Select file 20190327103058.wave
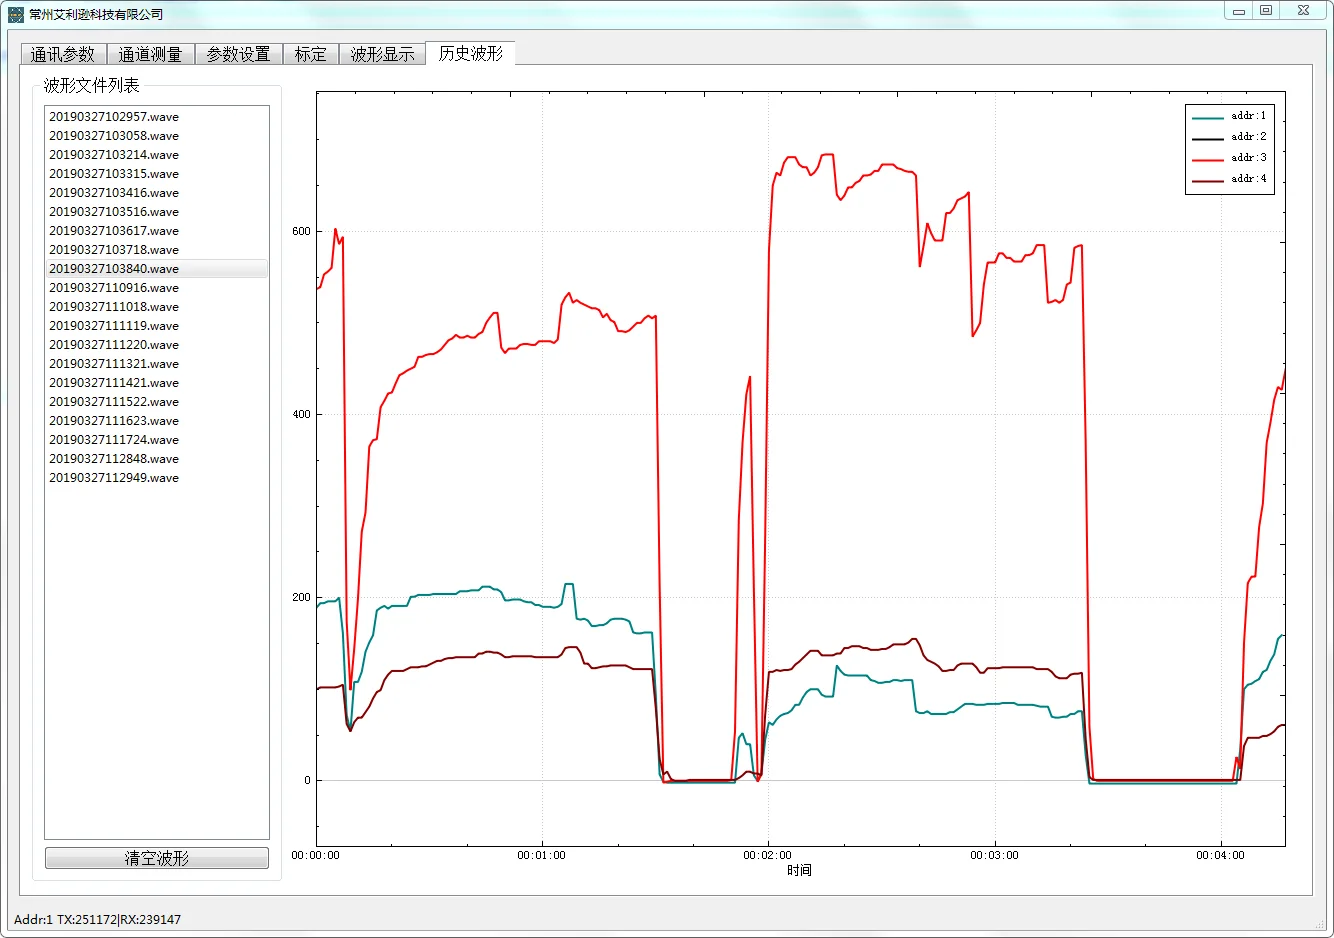 [x=157, y=136]
